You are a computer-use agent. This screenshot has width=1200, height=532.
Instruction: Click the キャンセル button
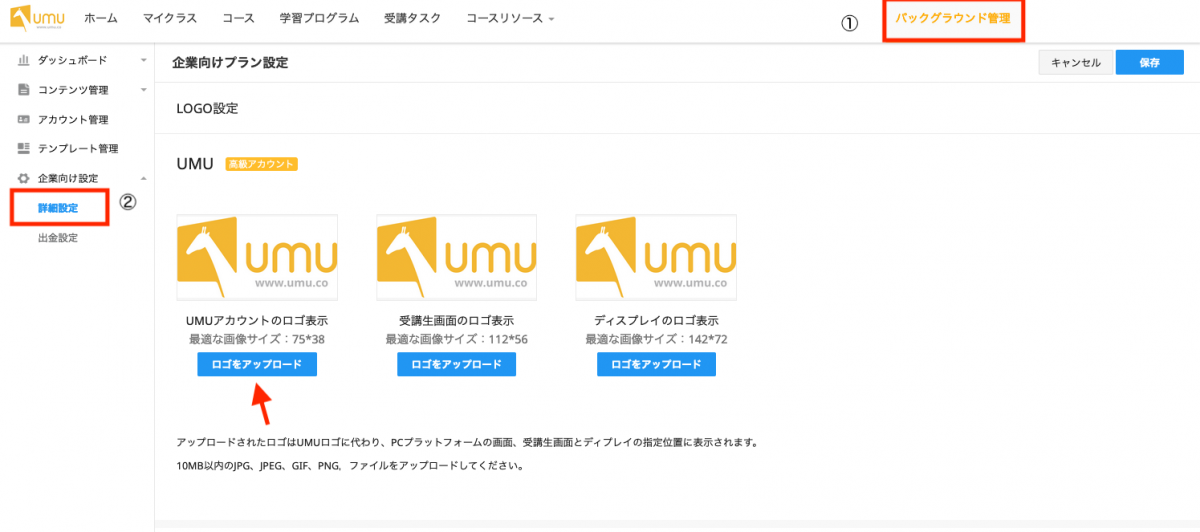pyautogui.click(x=1075, y=62)
